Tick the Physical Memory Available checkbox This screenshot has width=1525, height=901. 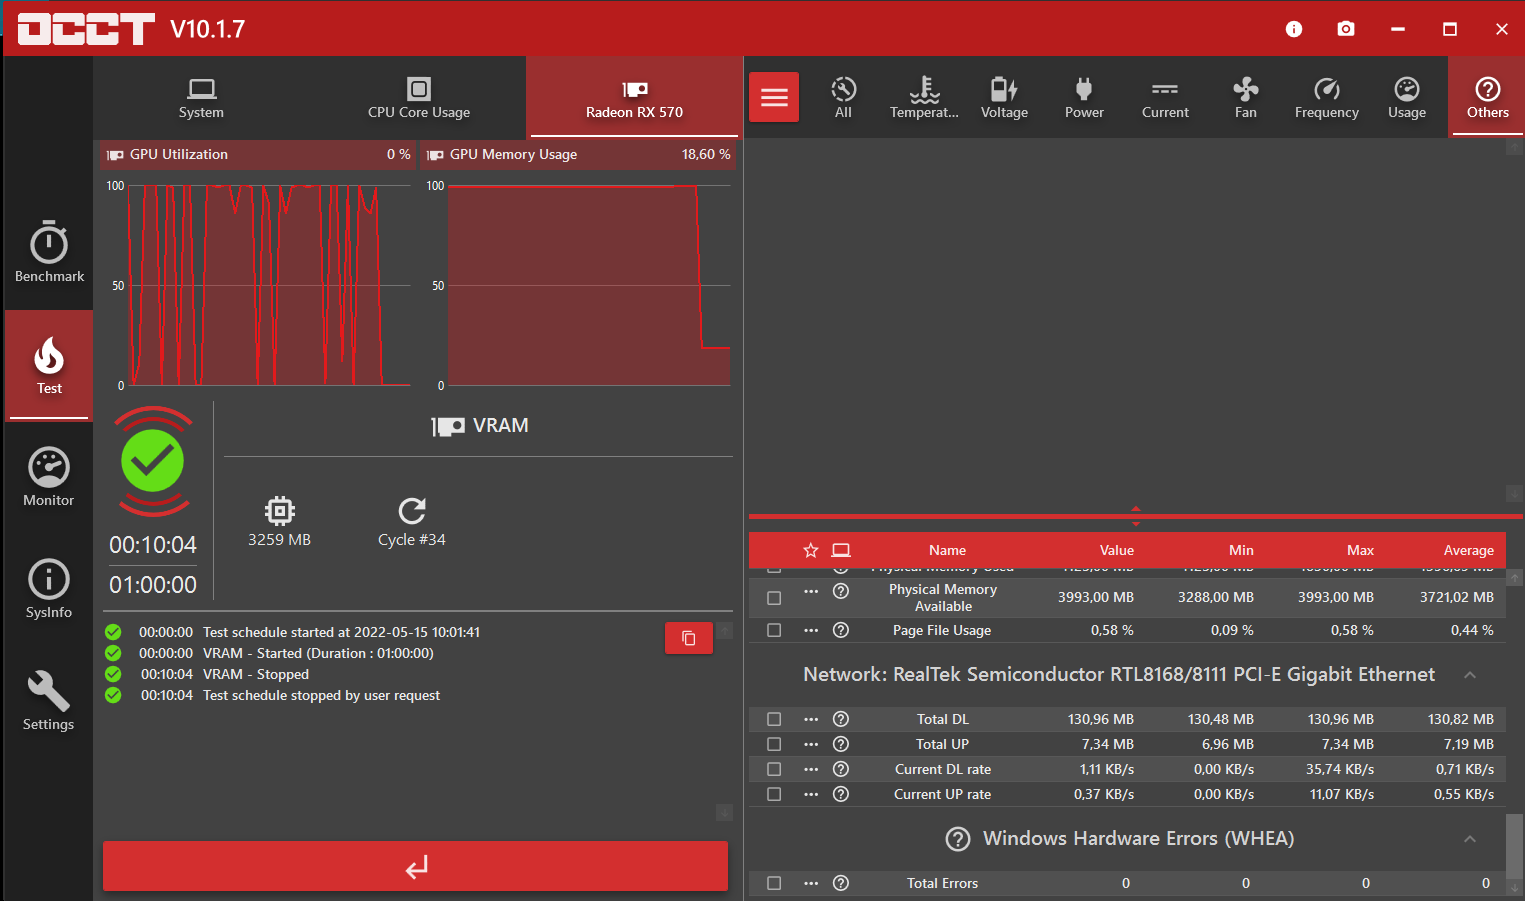point(774,598)
